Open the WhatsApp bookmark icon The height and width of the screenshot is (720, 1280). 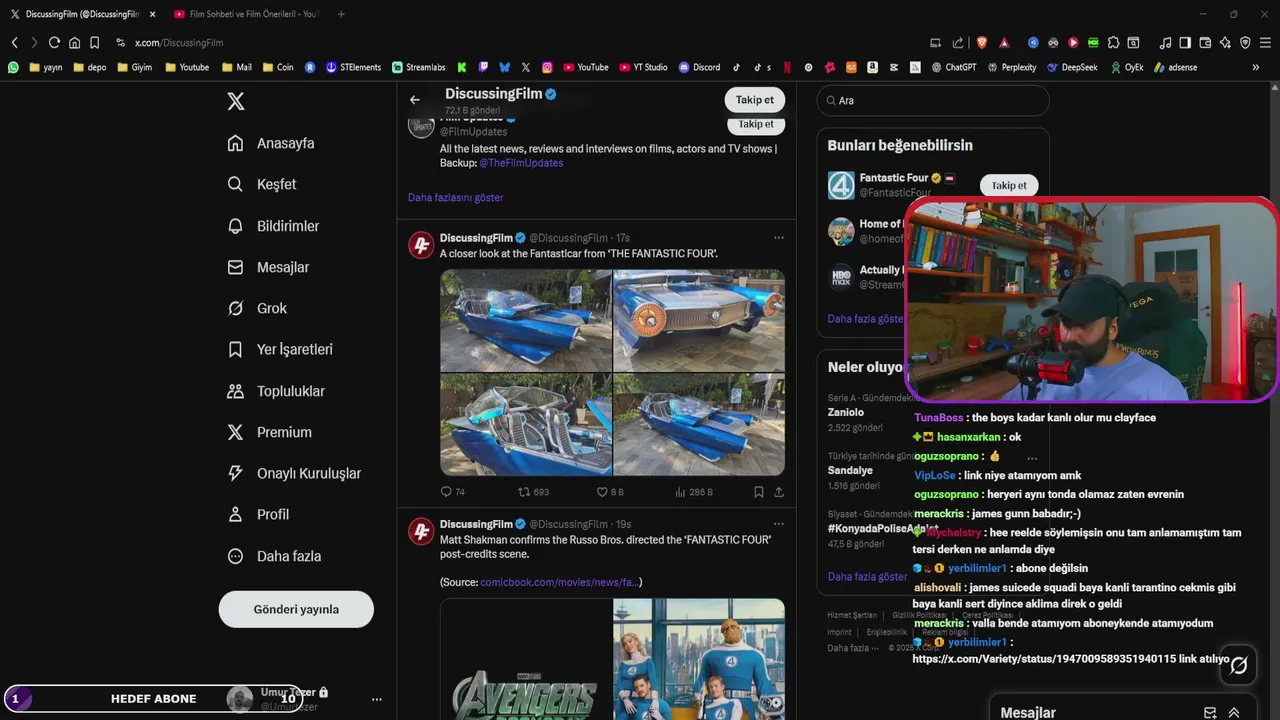(13, 67)
